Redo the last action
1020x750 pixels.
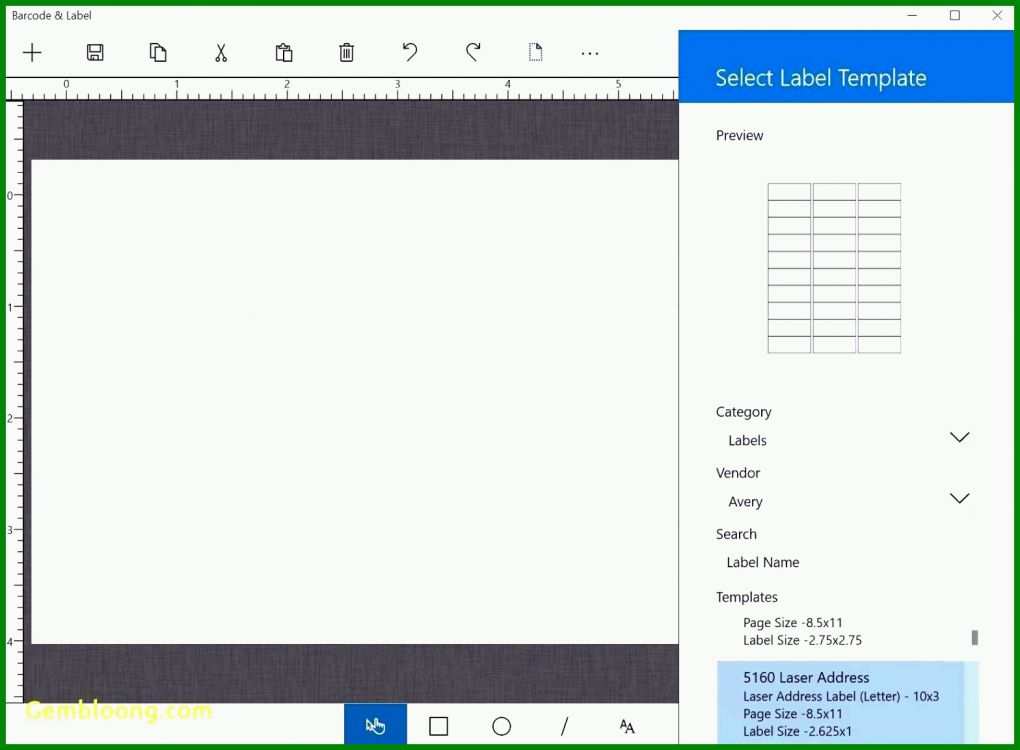(473, 52)
